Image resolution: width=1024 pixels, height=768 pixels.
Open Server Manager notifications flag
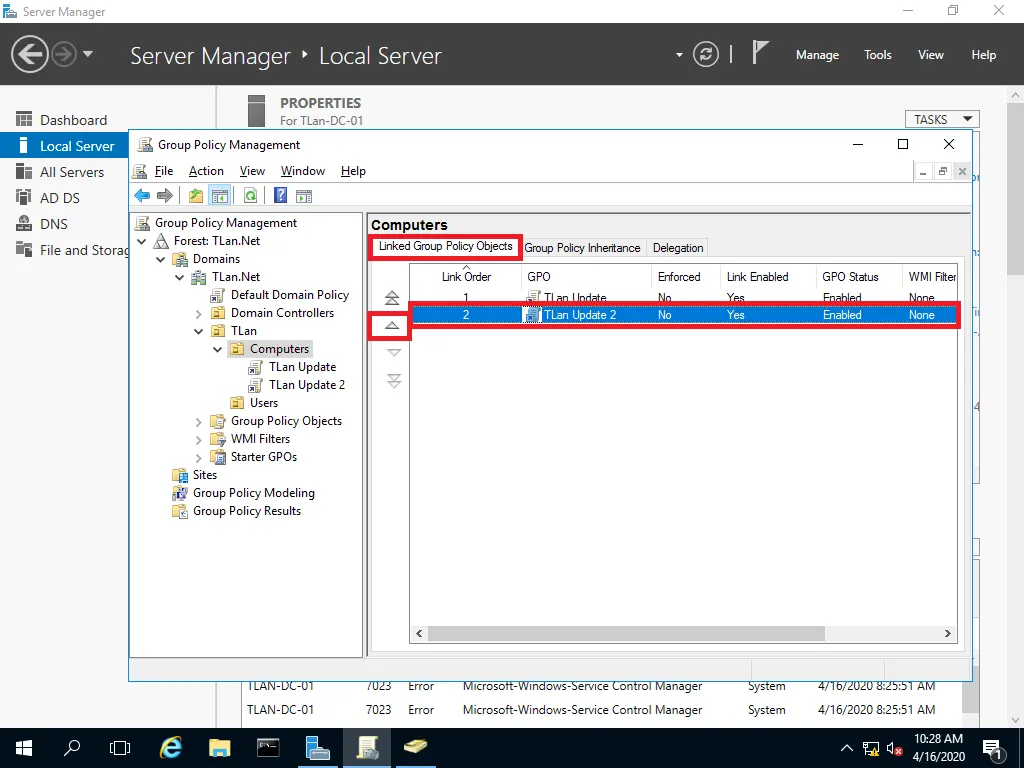(760, 53)
